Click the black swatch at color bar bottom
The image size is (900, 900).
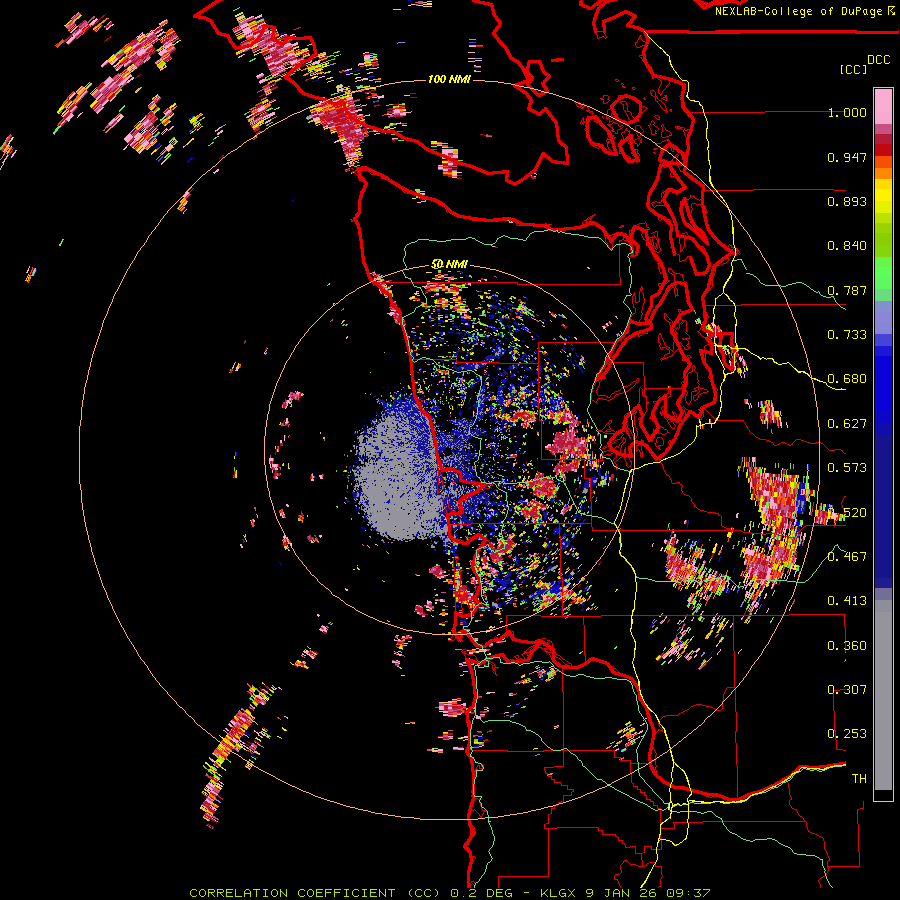pos(883,795)
